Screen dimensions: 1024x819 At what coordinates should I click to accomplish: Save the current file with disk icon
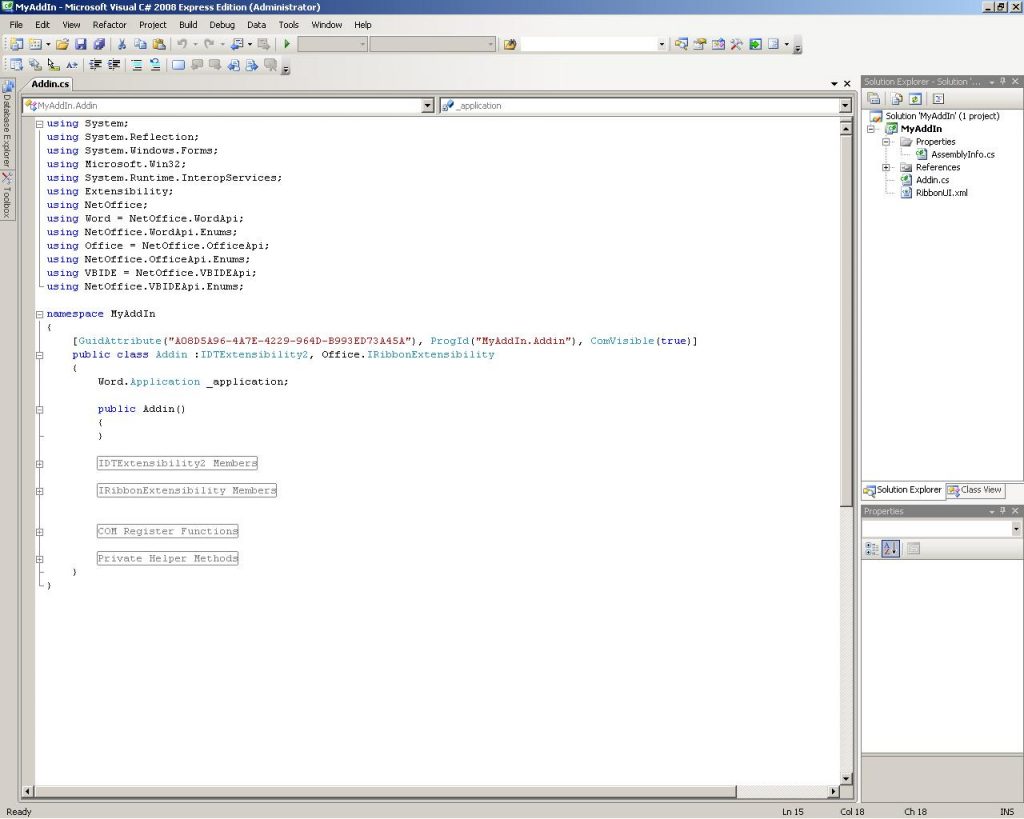pos(81,44)
